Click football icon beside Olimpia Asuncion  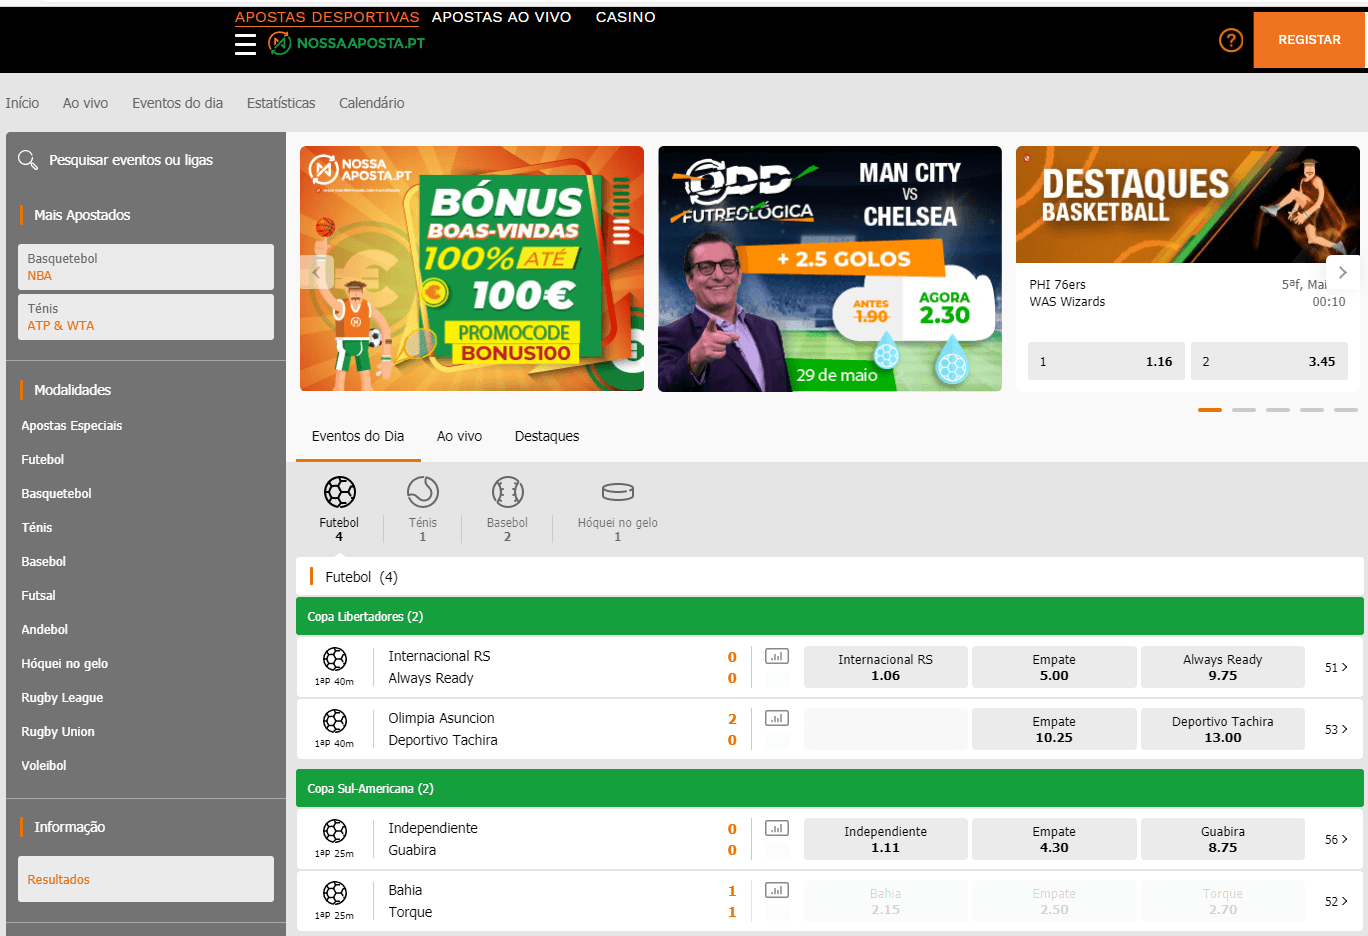point(335,721)
